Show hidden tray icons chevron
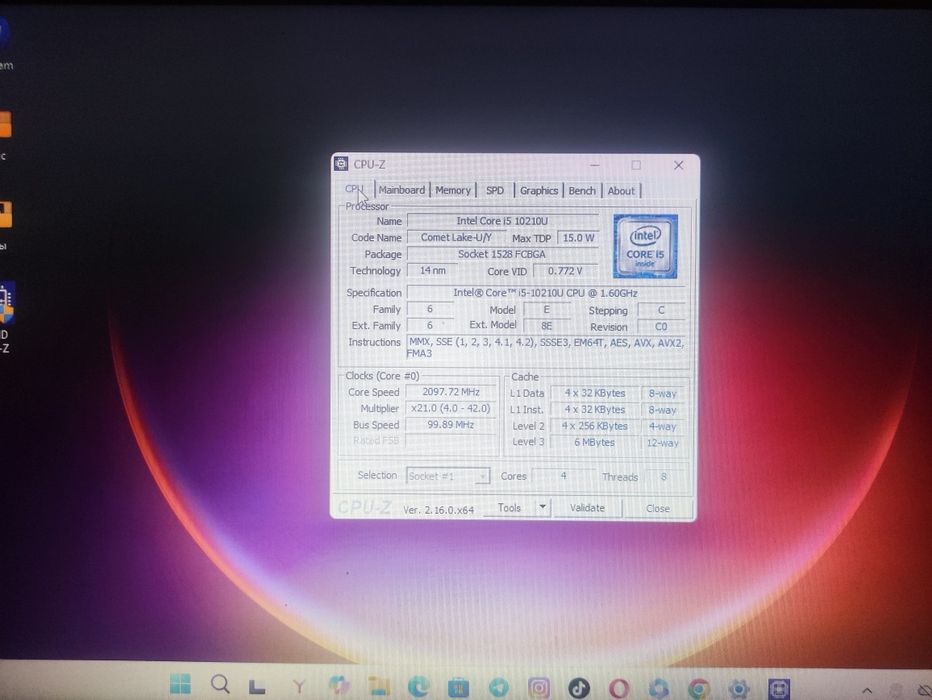 click(x=867, y=690)
